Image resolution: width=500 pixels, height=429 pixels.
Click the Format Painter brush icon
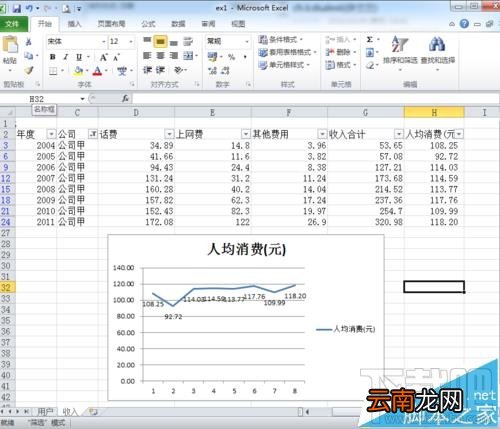click(x=29, y=70)
